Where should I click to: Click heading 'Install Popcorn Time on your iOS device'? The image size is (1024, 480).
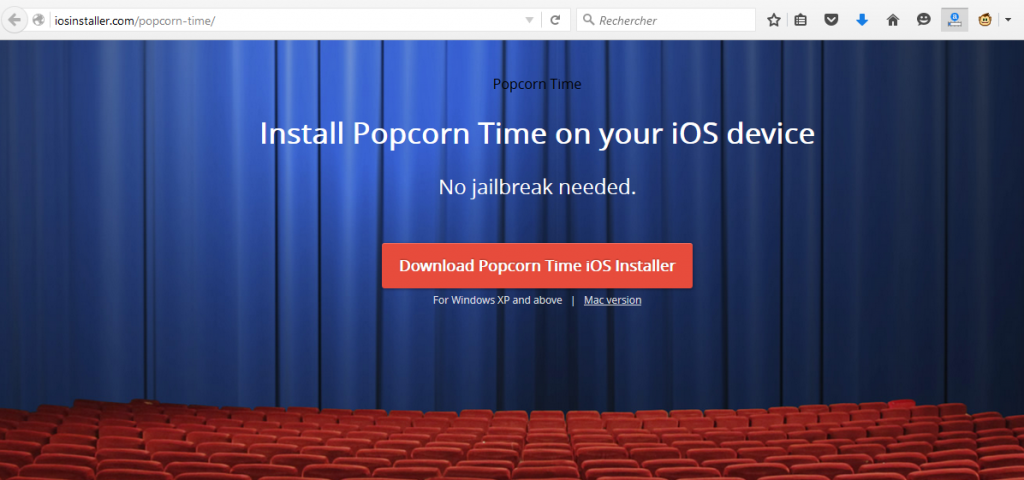537,133
